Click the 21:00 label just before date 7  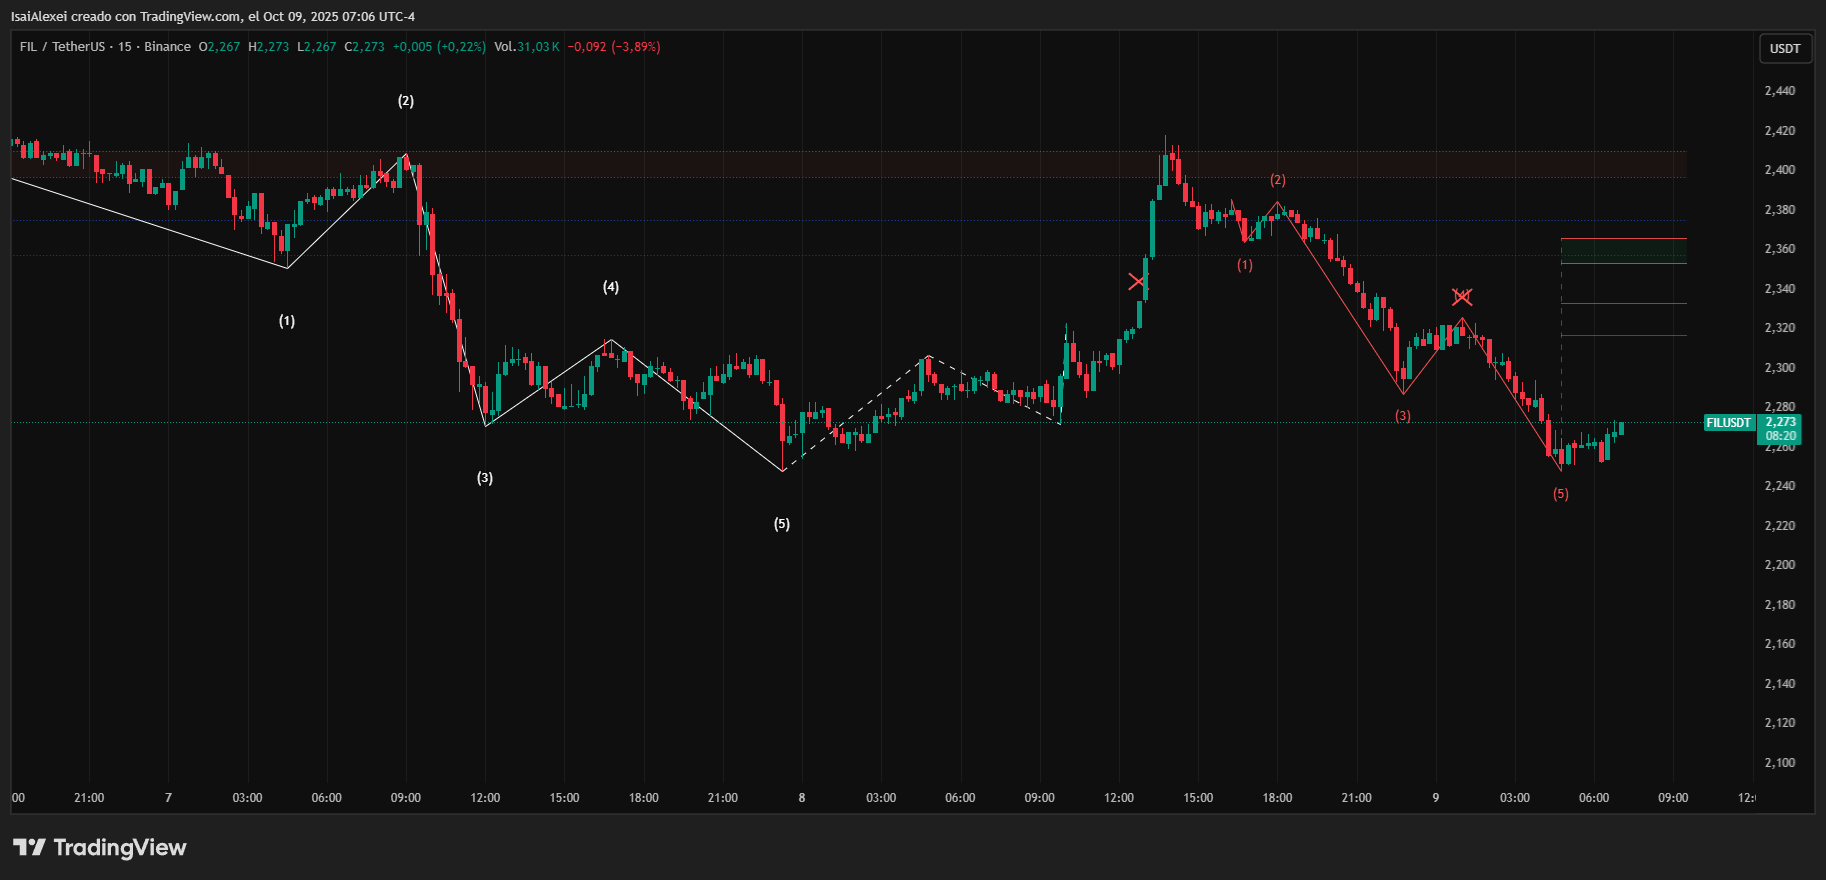(x=89, y=798)
